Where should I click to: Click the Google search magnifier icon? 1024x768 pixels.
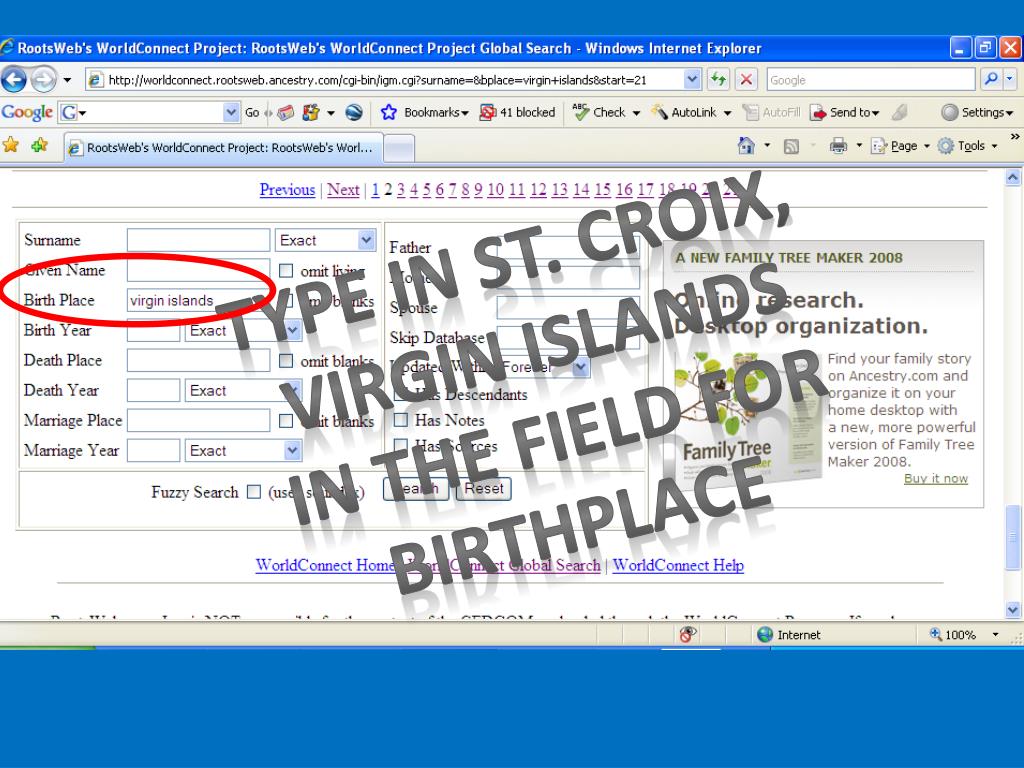click(x=991, y=80)
